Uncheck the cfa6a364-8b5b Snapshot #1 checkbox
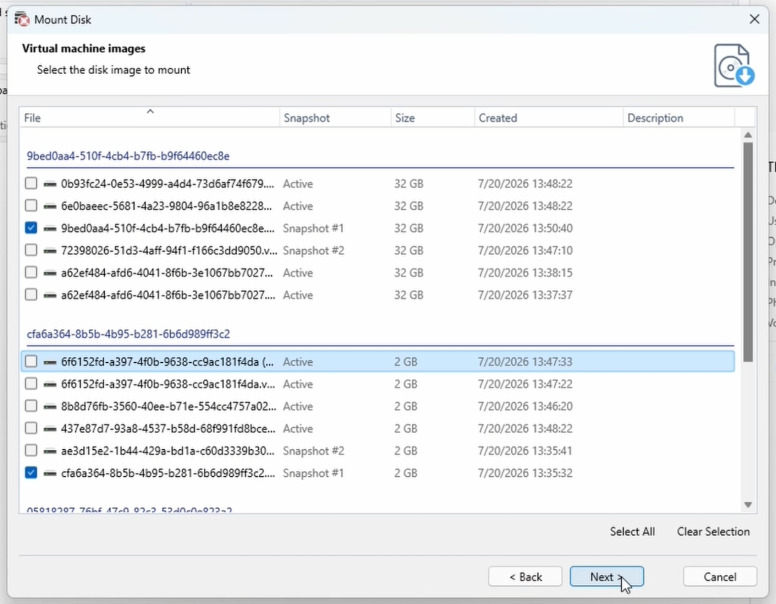This screenshot has height=604, width=776. point(31,473)
